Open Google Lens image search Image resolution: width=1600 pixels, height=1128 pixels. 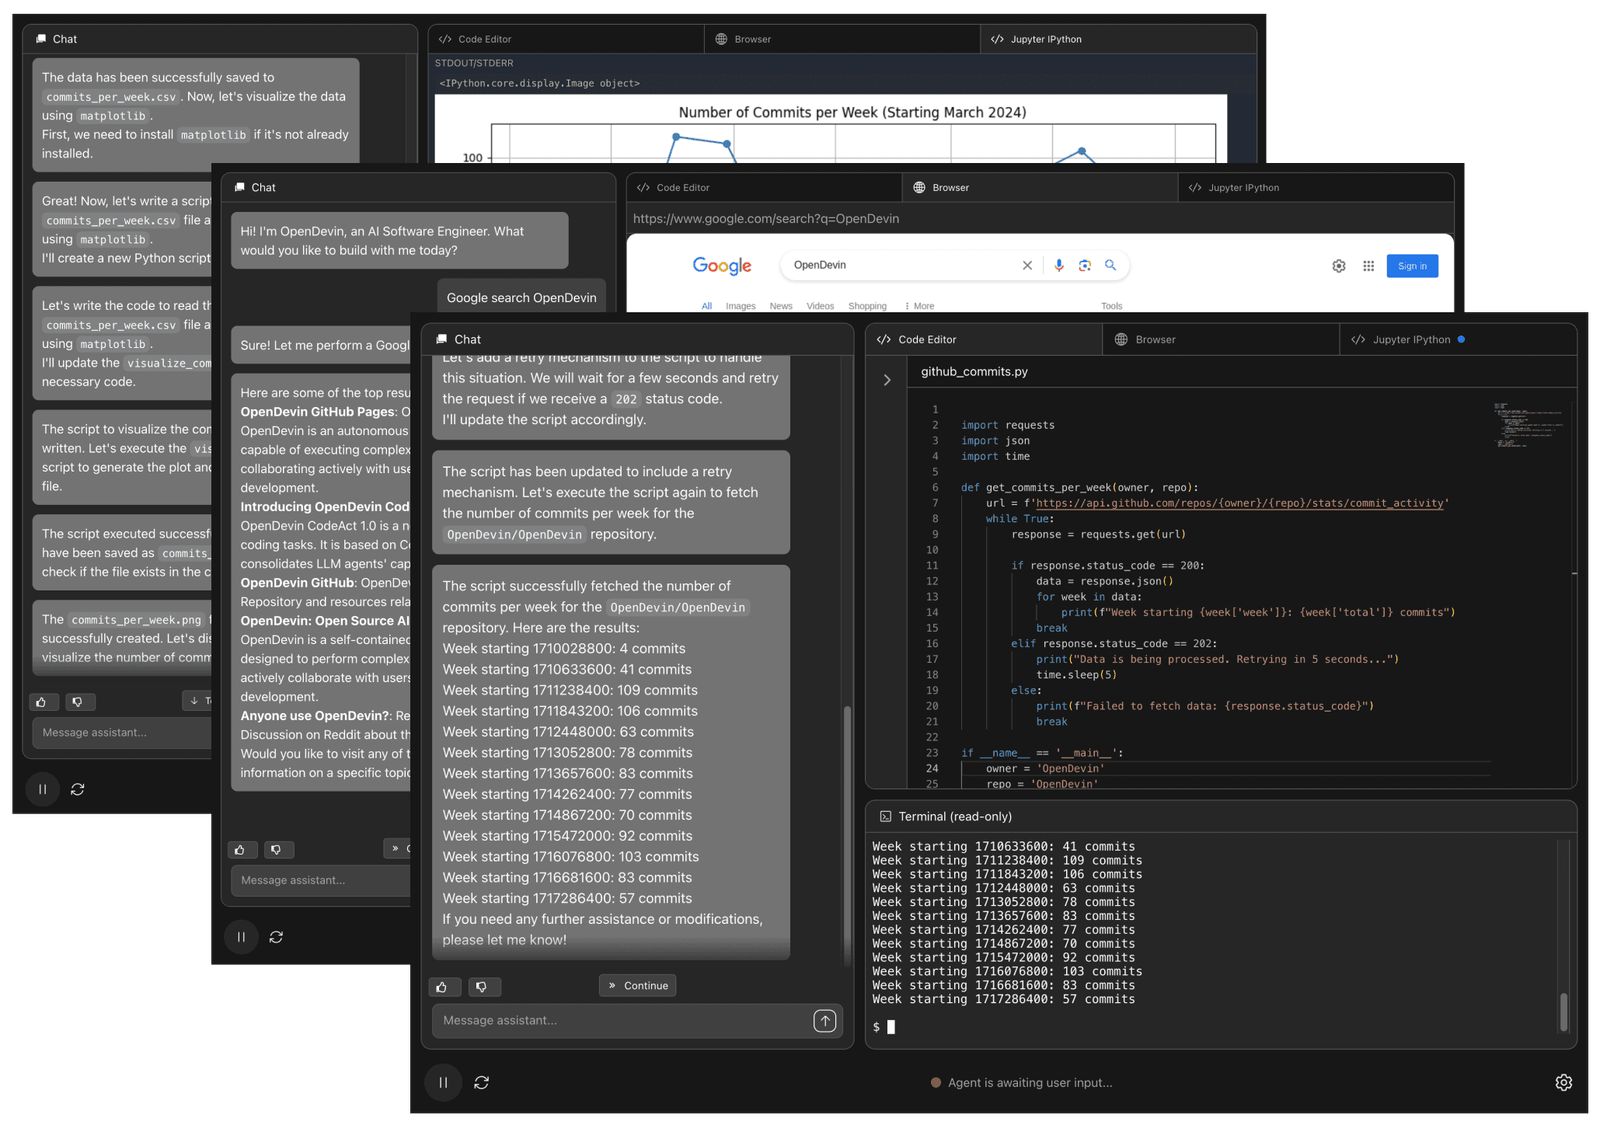coord(1085,265)
